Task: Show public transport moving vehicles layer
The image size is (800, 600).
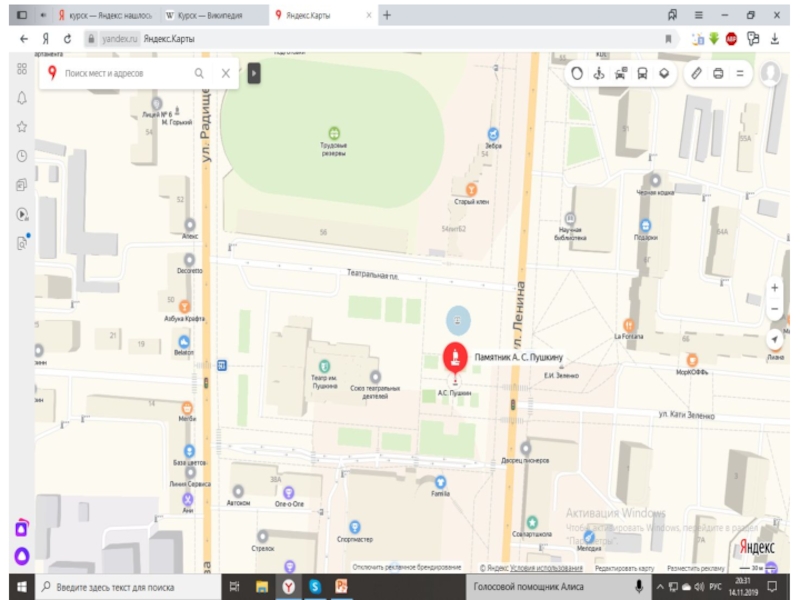Action: point(642,73)
